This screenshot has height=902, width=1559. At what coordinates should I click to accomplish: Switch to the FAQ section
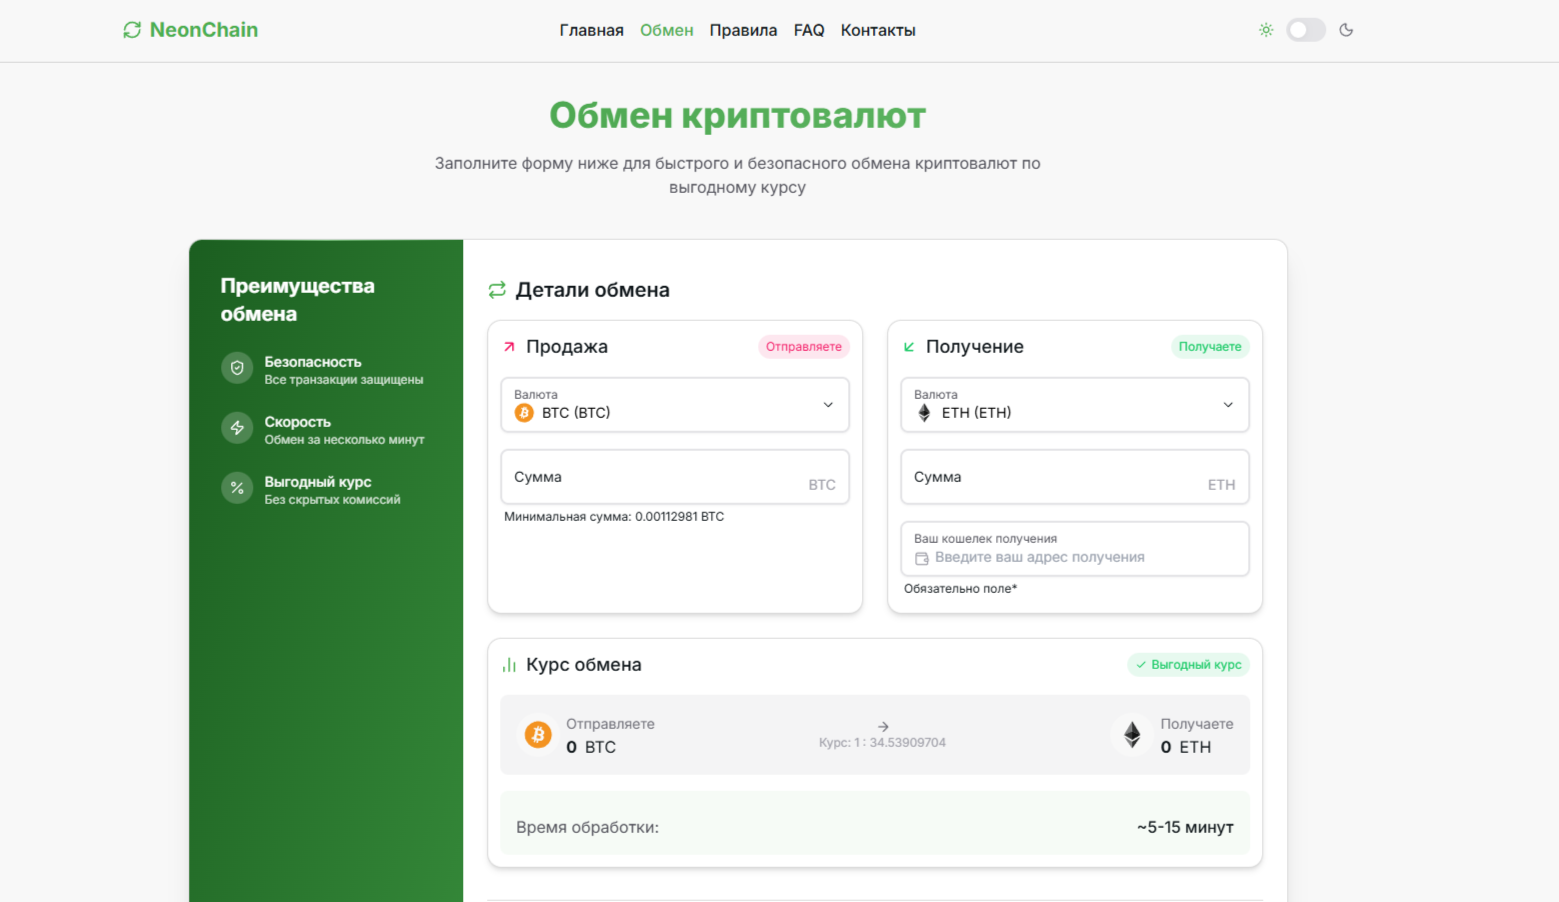click(809, 30)
